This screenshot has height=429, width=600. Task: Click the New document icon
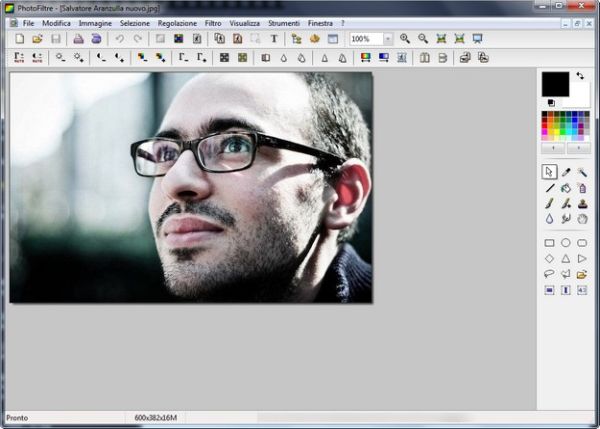coord(19,39)
